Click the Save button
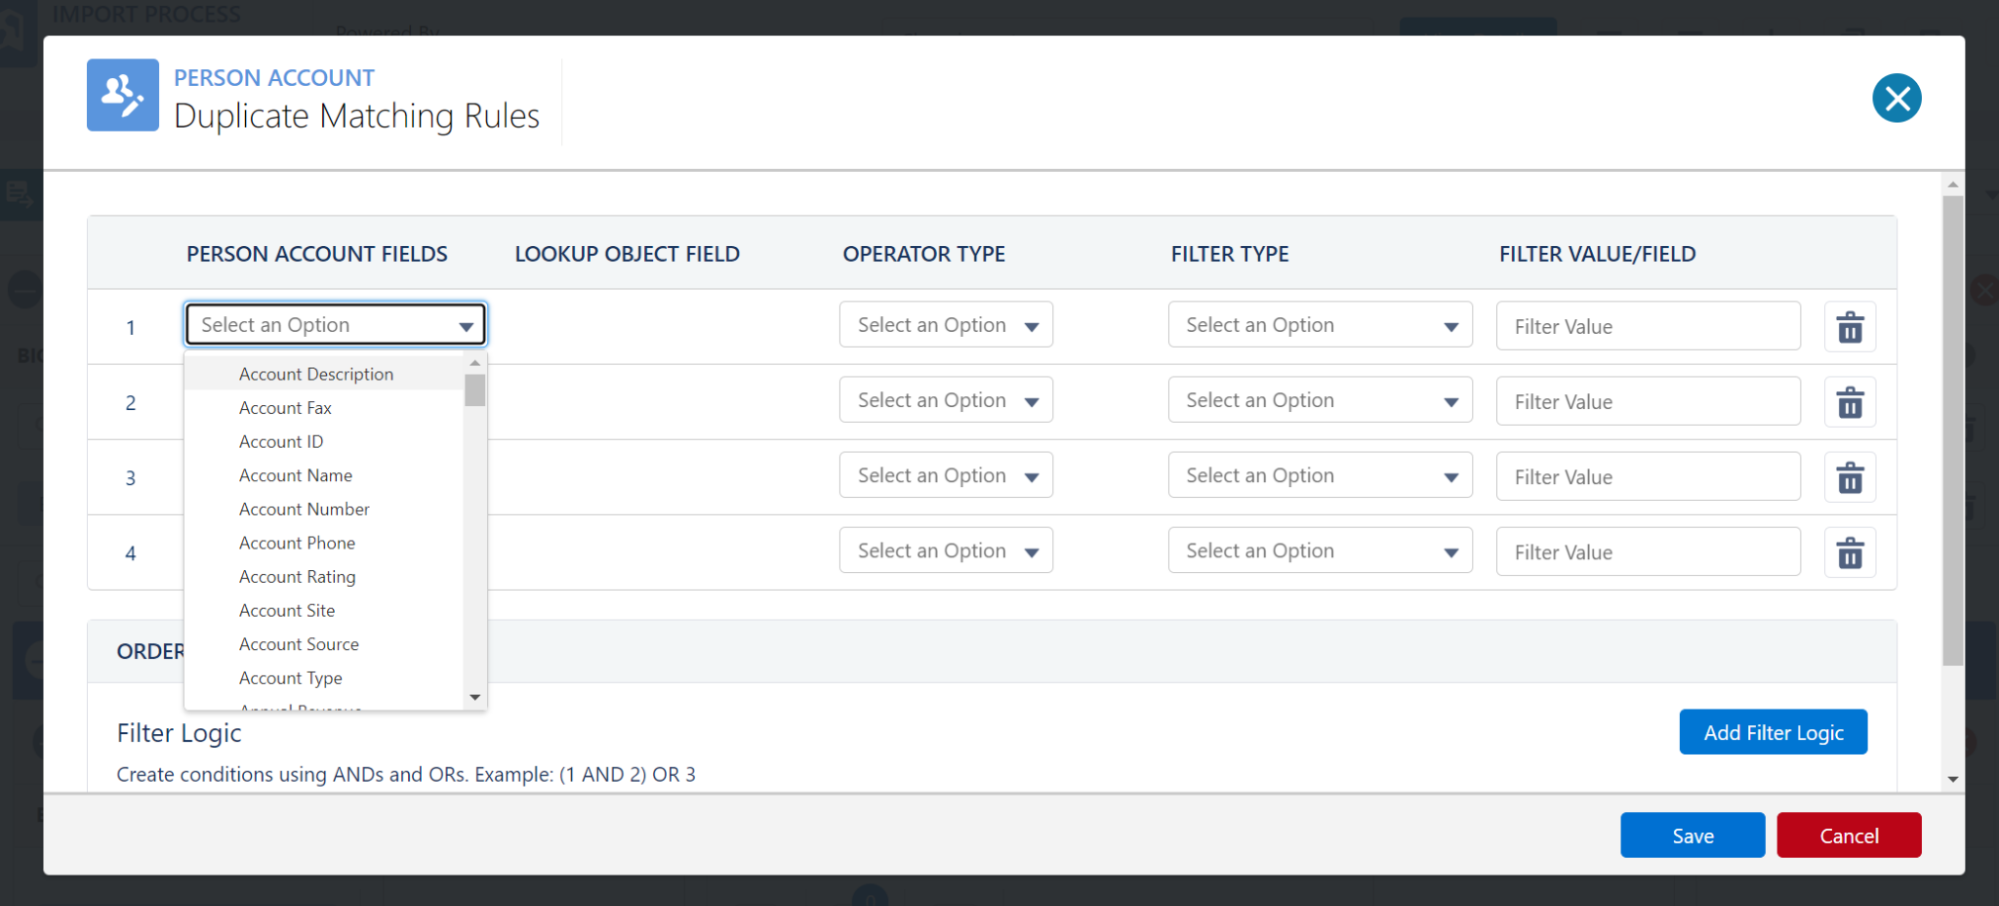The width and height of the screenshot is (1999, 906). [x=1691, y=835]
